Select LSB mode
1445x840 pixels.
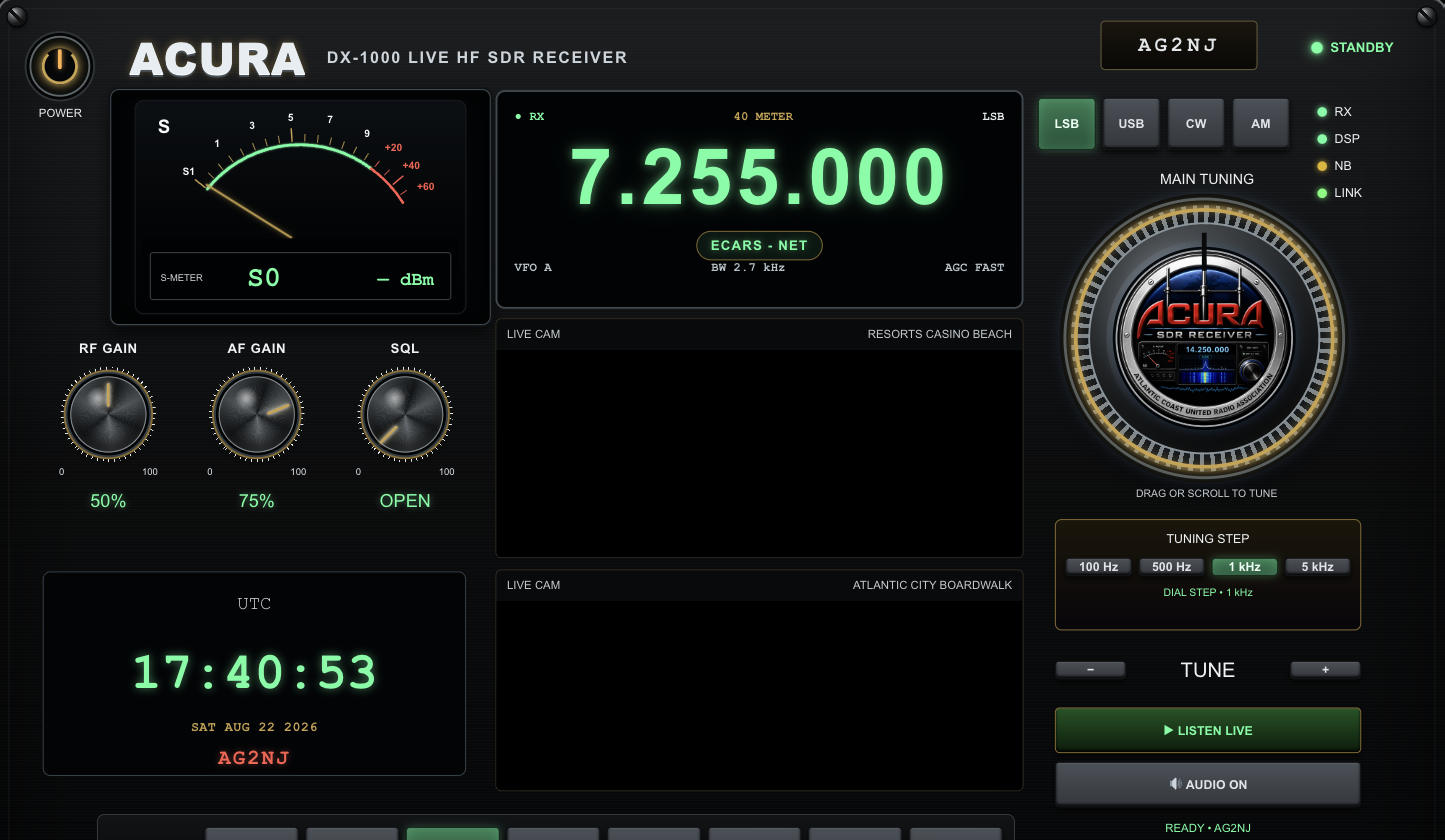tap(1067, 124)
